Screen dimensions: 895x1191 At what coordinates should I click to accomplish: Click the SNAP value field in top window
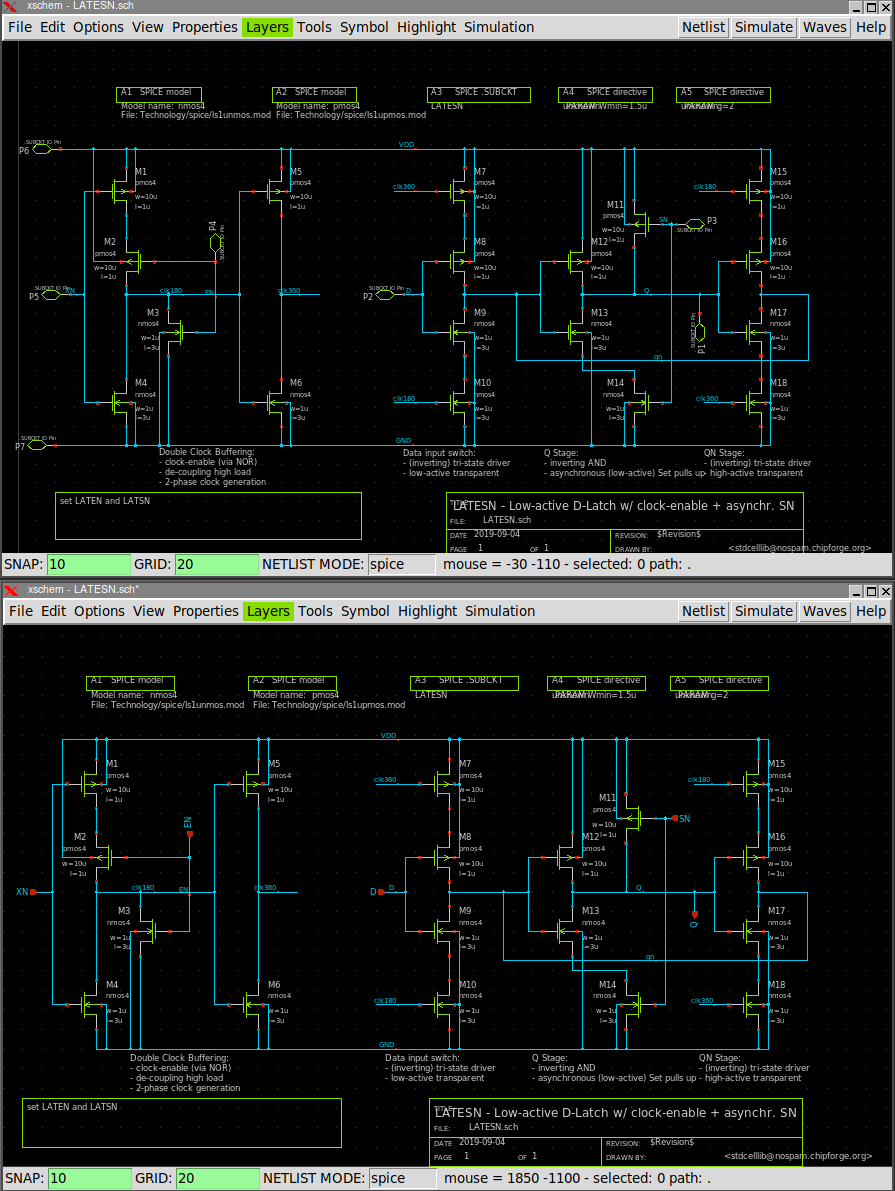point(89,564)
